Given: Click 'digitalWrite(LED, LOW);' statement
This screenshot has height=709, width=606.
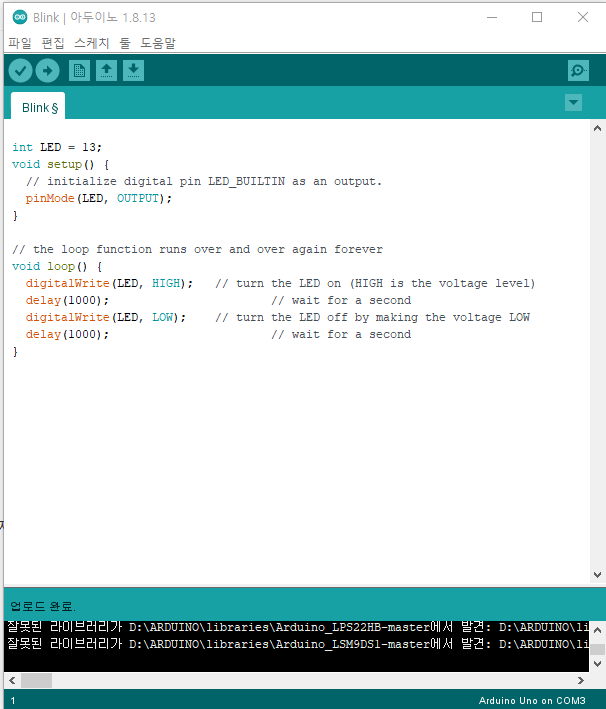Looking at the screenshot, I should 105,317.
